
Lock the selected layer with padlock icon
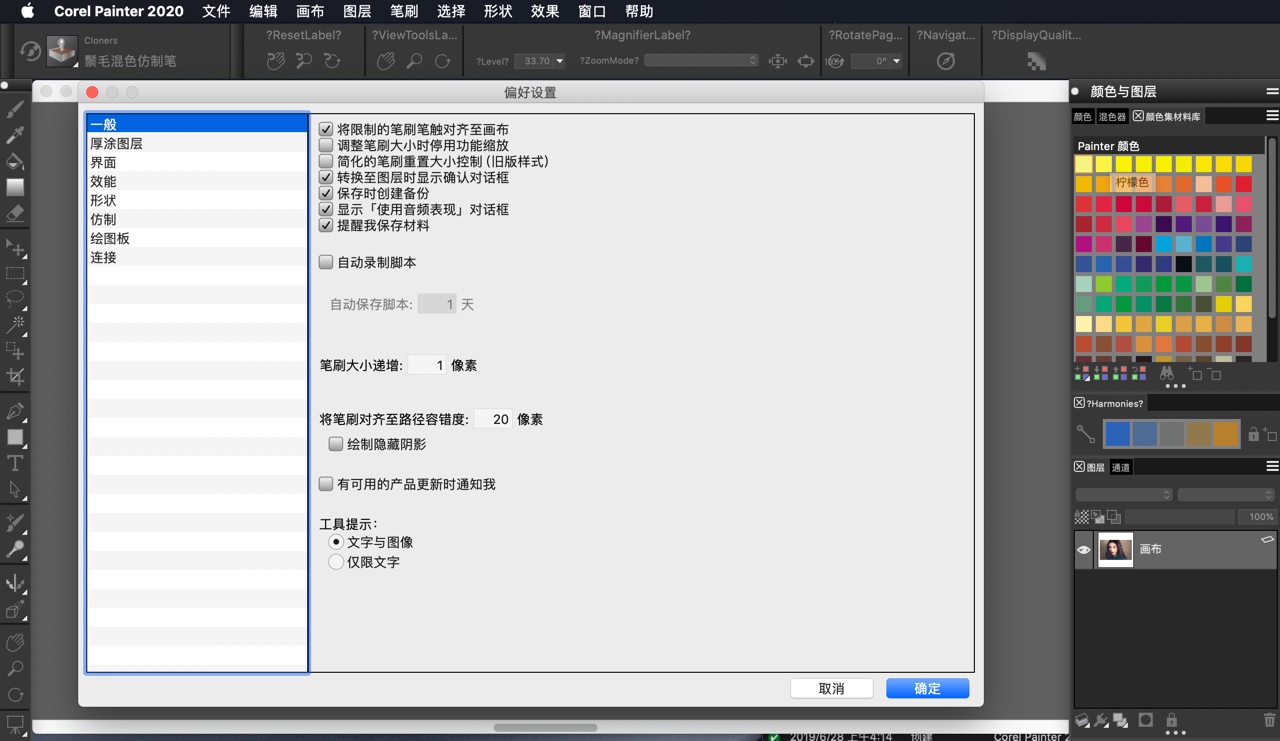(1172, 722)
